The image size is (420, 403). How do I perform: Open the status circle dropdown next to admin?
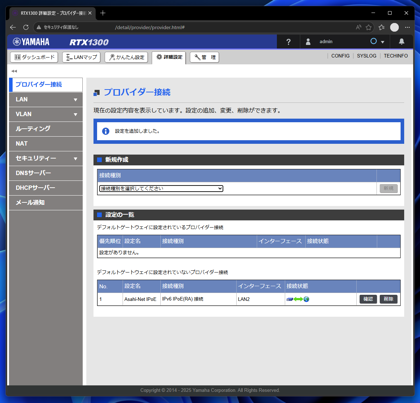[x=377, y=41]
